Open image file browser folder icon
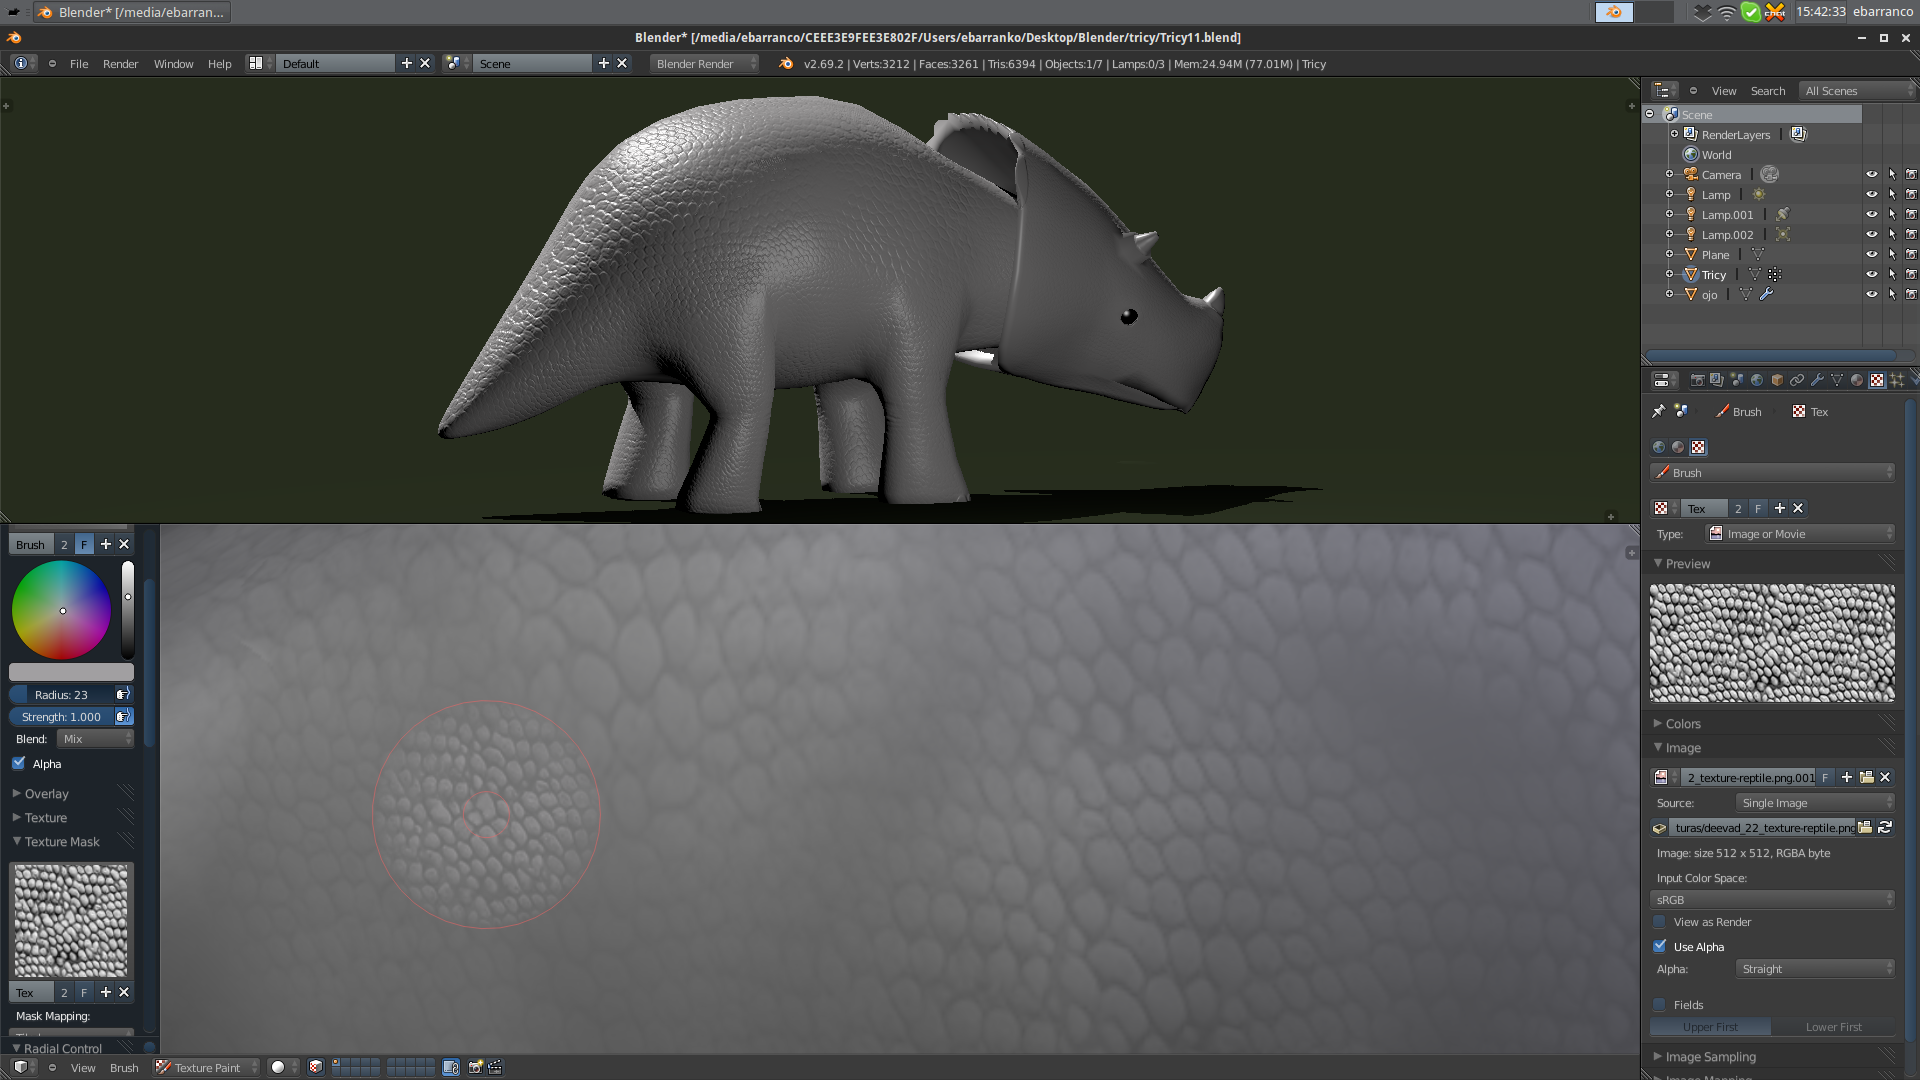 tap(1866, 777)
